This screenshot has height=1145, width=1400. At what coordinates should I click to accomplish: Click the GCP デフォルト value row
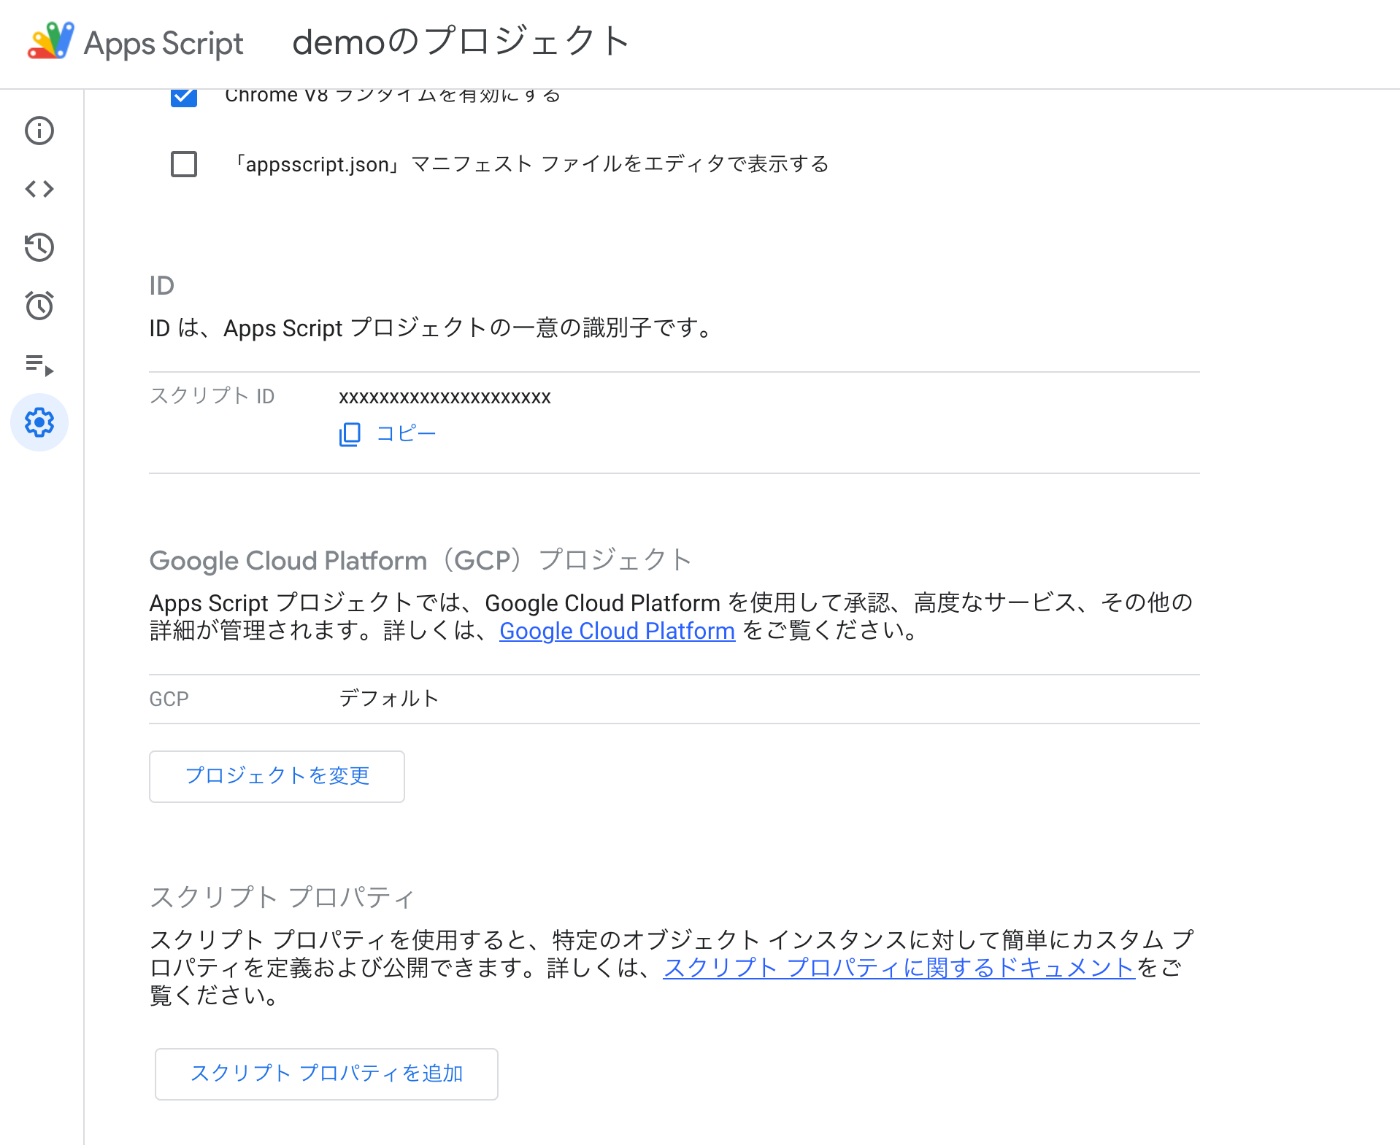tap(389, 698)
